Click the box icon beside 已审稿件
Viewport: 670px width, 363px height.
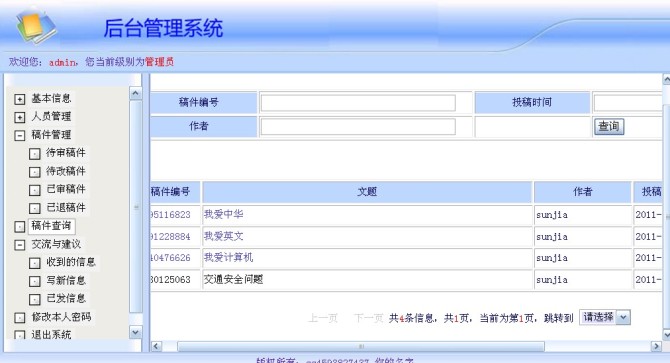(35, 190)
